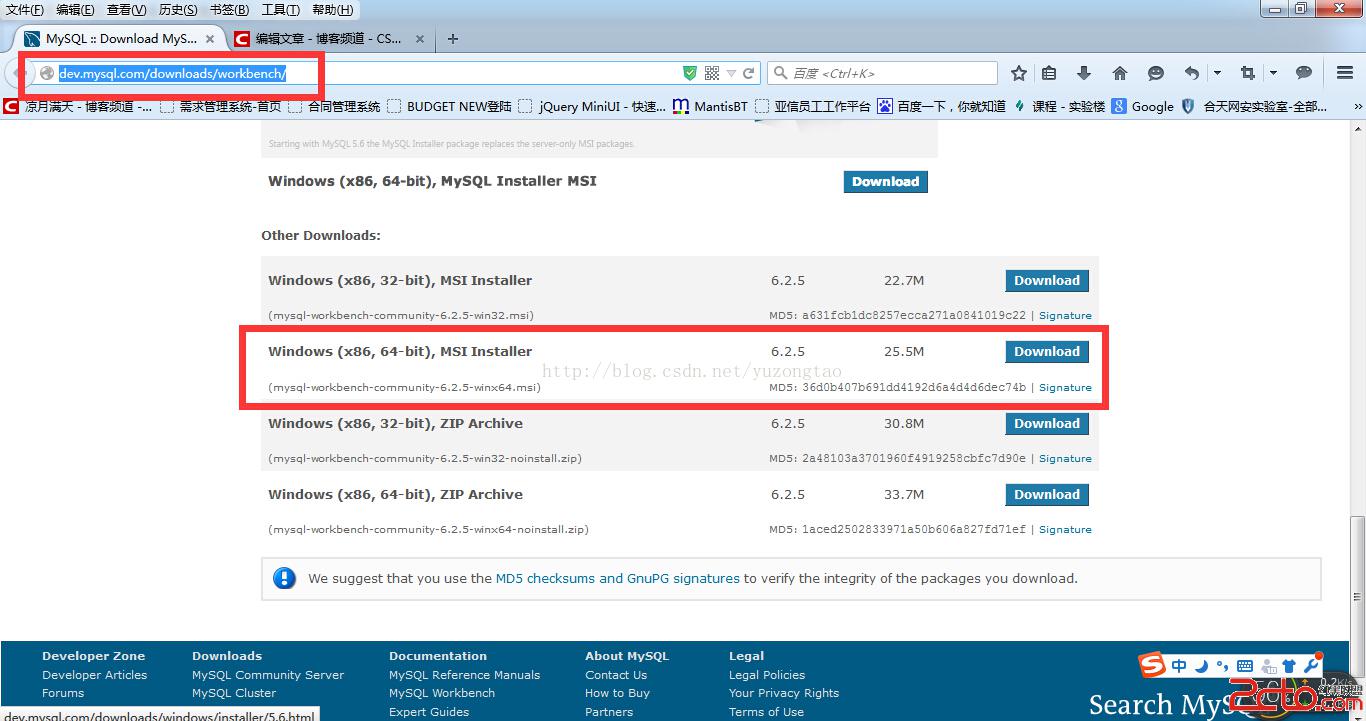Show more bookmarks chevron
The height and width of the screenshot is (721, 1366).
coord(1358,106)
